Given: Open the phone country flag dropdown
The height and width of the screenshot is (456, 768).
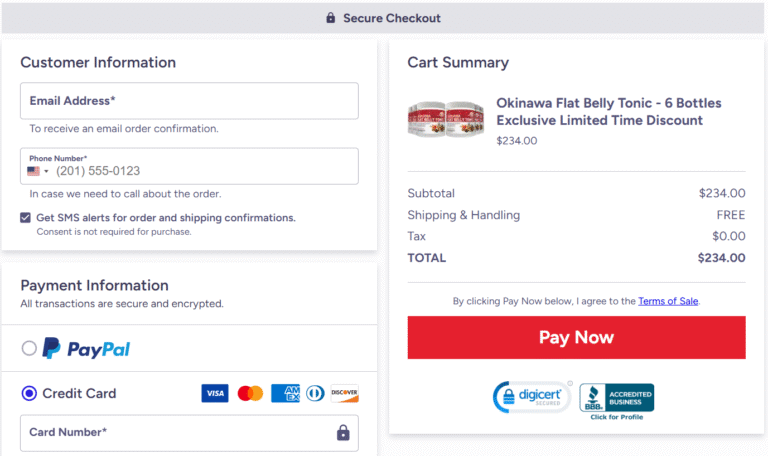Looking at the screenshot, I should click(38, 171).
